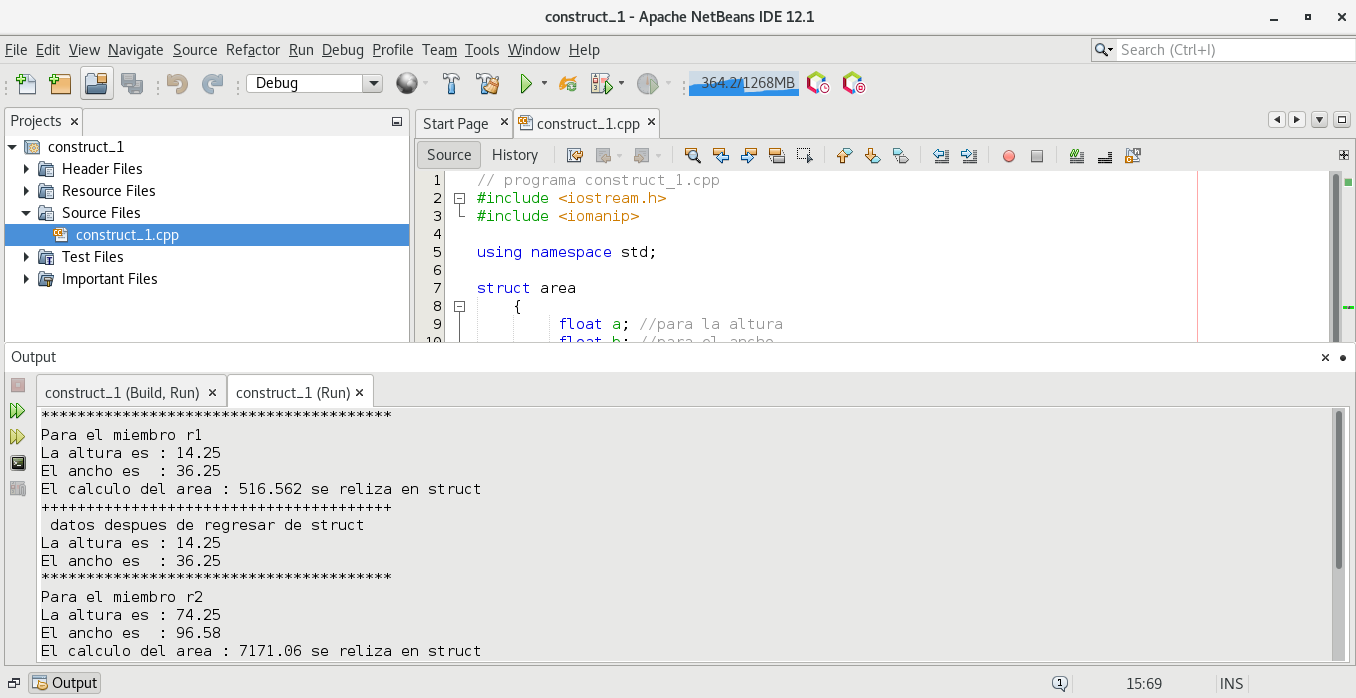Click the Debug Project toolbar icon

point(602,84)
